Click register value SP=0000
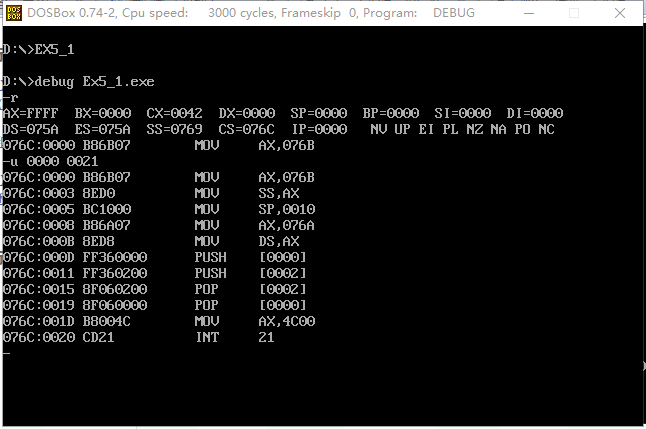The image size is (646, 429). pos(319,113)
